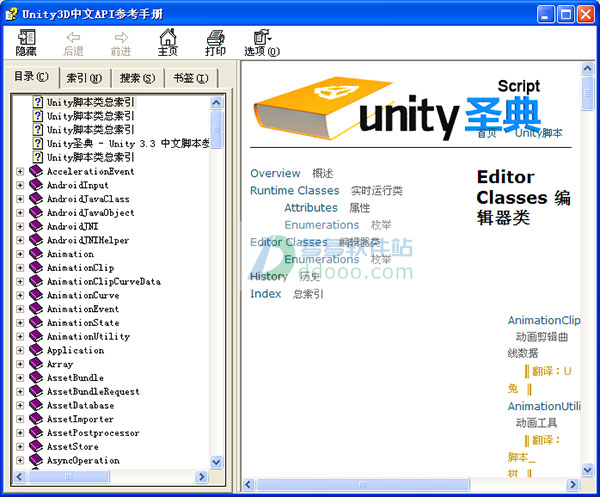Switch to the 搜索(S) search tab
Viewport: 600px width, 497px height.
tap(137, 78)
